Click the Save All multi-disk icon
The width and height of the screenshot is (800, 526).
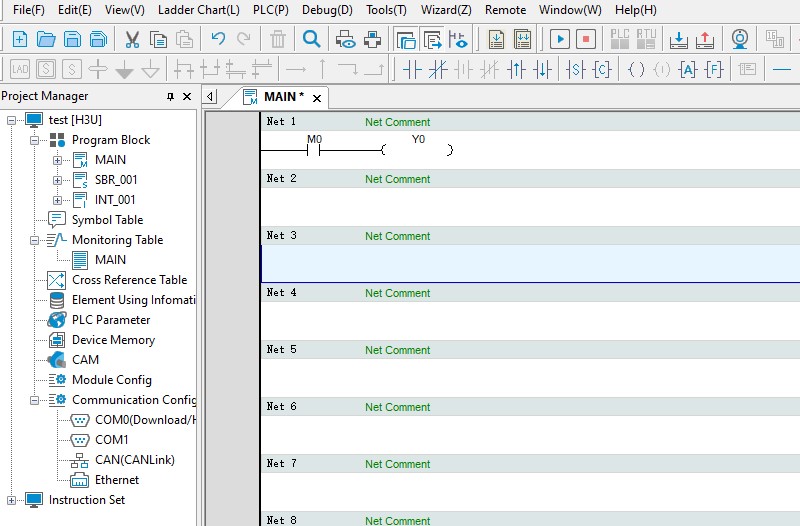click(98, 39)
